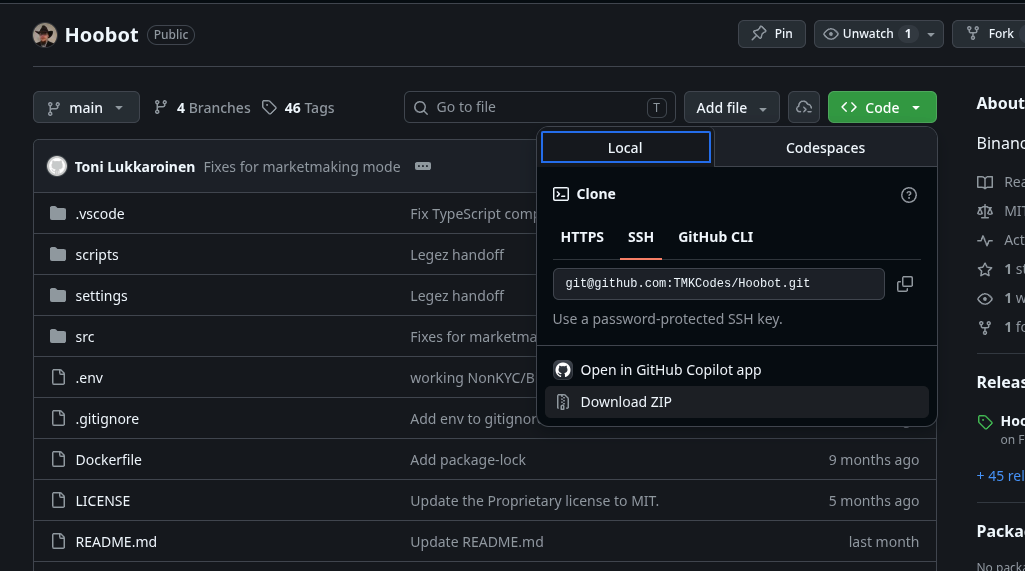The image size is (1025, 571).
Task: Click the commit author avatar
Action: click(57, 166)
